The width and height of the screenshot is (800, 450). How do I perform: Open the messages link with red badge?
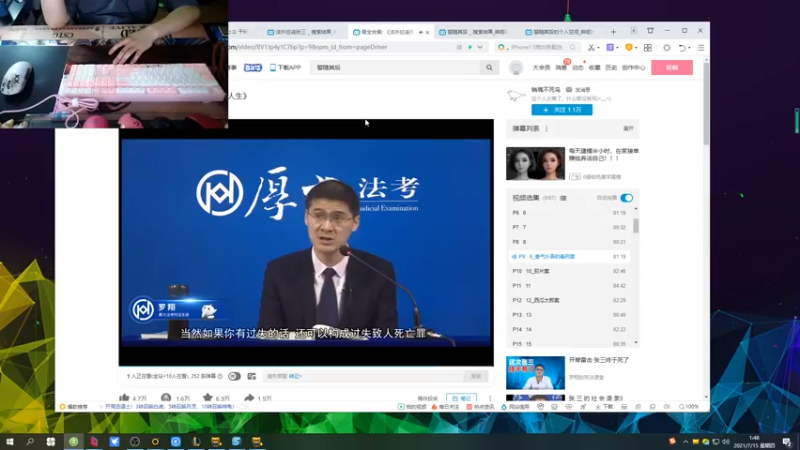561,67
